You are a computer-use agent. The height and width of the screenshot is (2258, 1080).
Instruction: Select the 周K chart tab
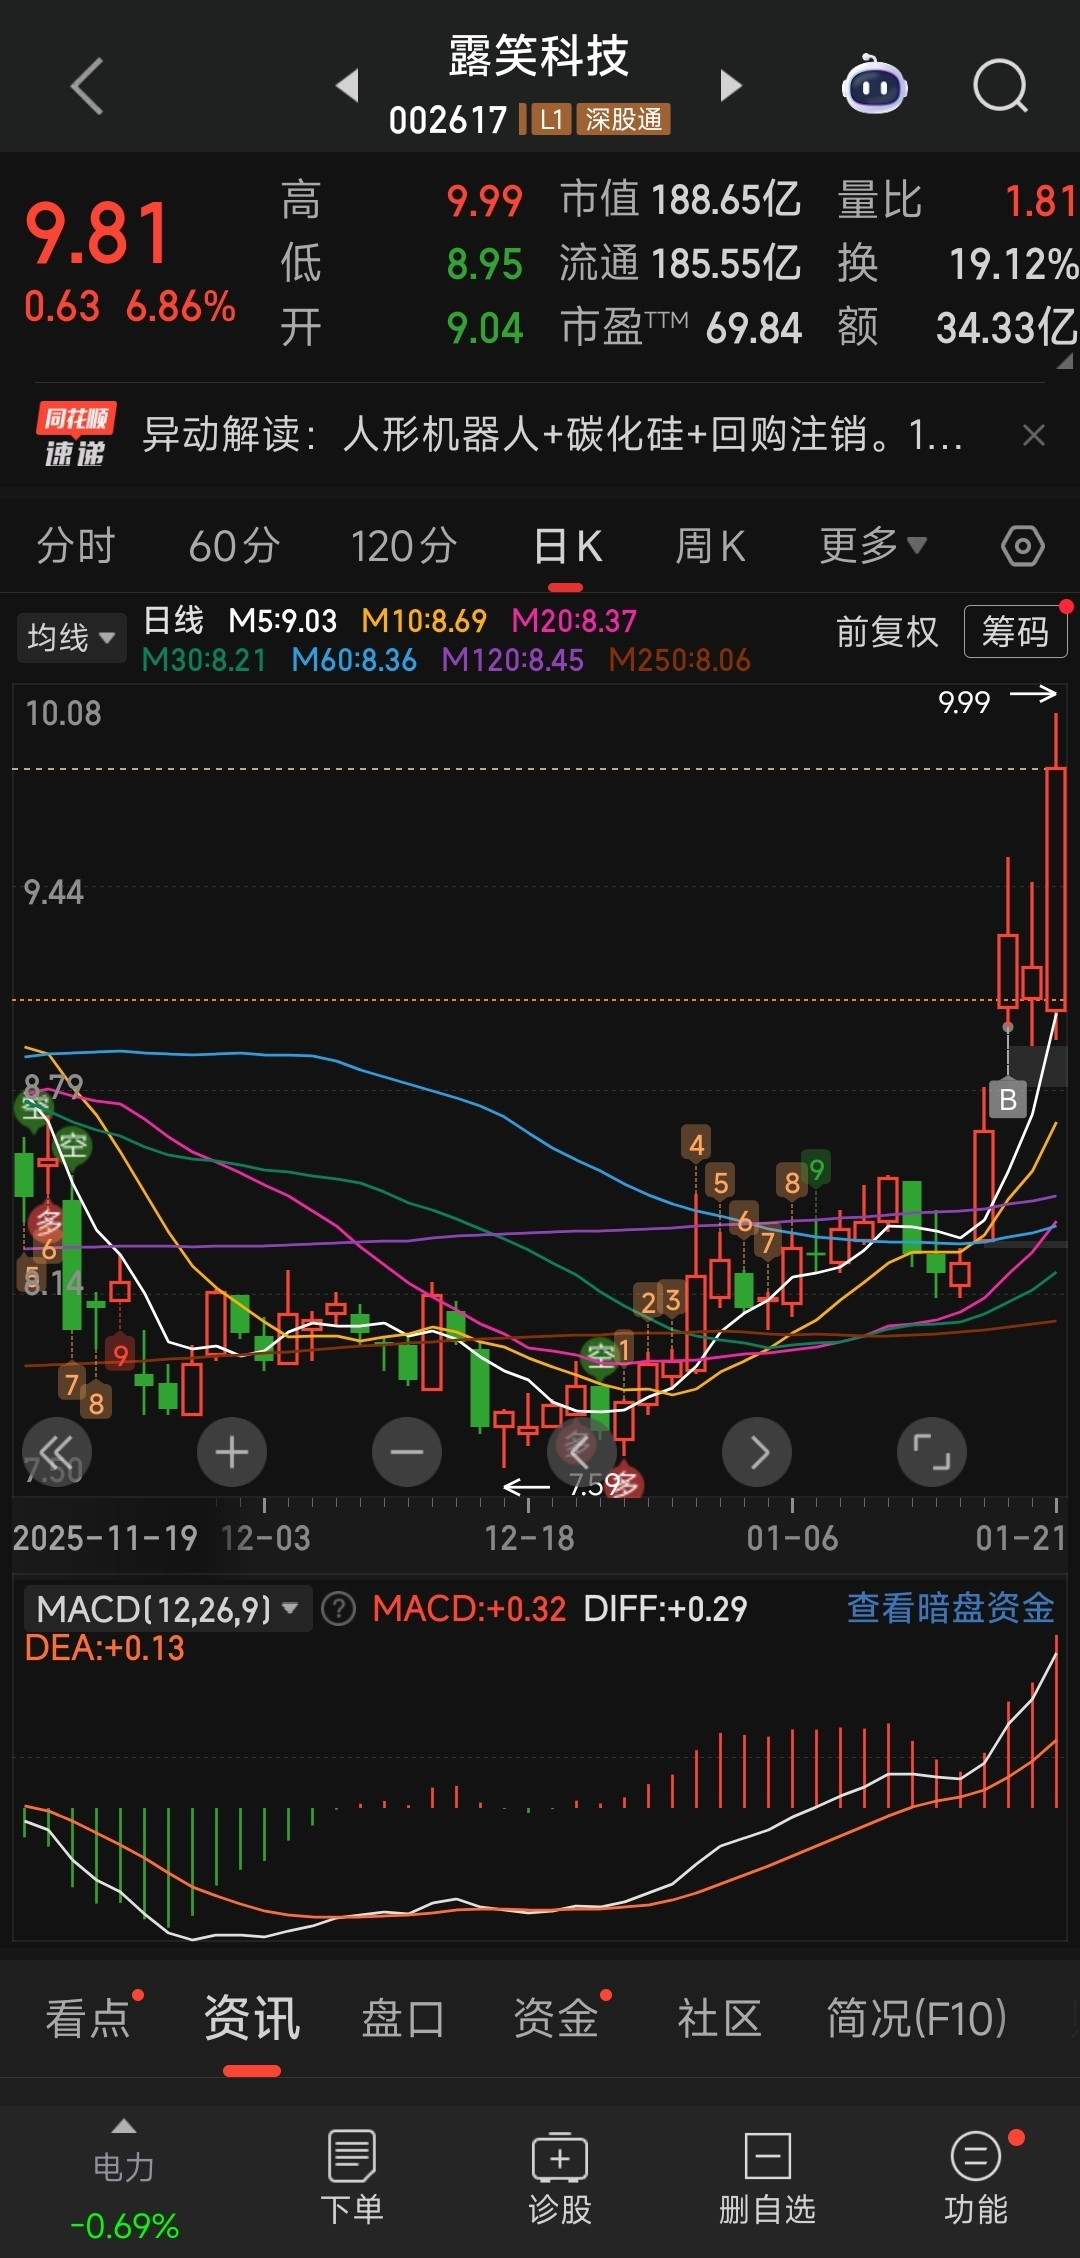pos(710,546)
